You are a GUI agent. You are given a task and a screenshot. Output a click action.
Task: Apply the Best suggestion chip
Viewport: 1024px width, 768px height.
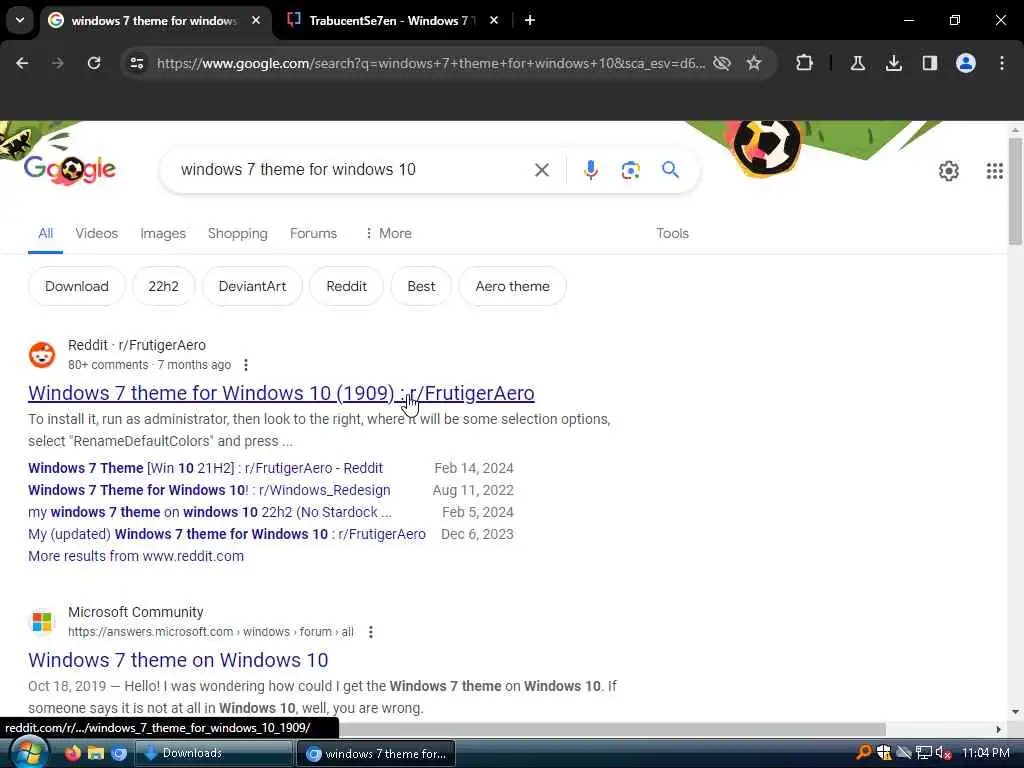(421, 286)
